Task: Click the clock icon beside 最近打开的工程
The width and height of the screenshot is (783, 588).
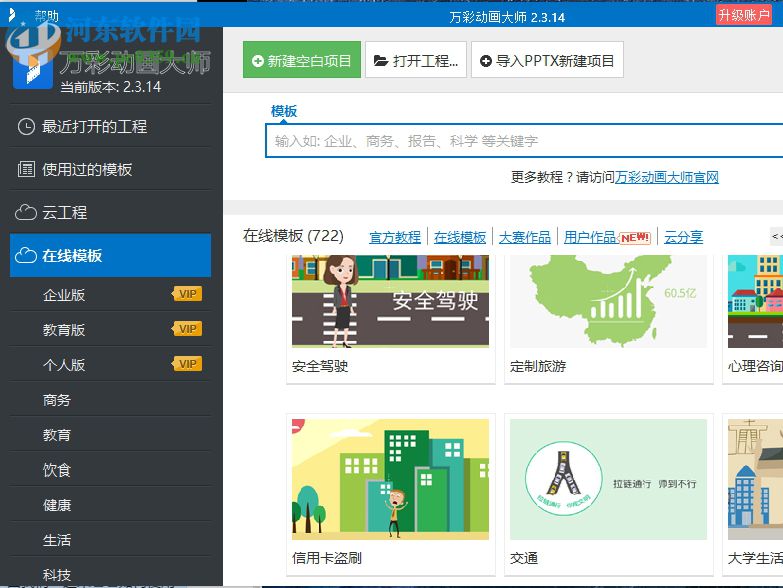Action: point(26,127)
